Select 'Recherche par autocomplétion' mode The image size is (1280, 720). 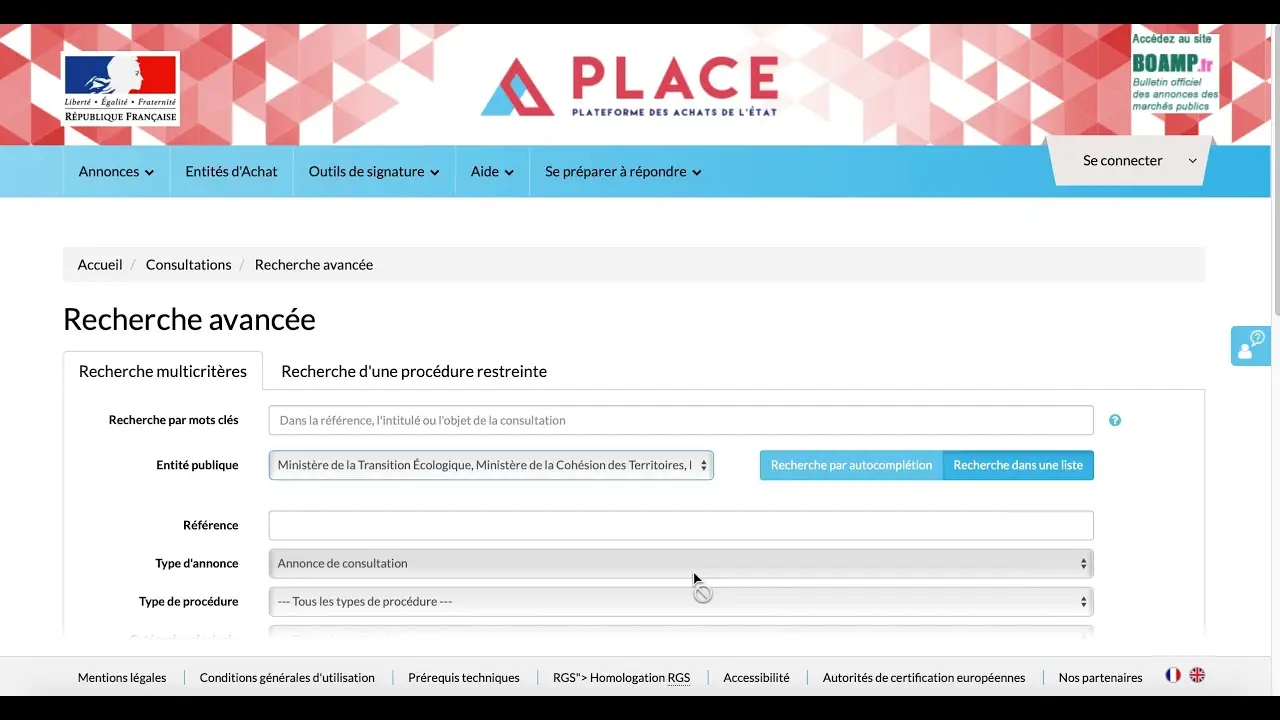click(850, 465)
